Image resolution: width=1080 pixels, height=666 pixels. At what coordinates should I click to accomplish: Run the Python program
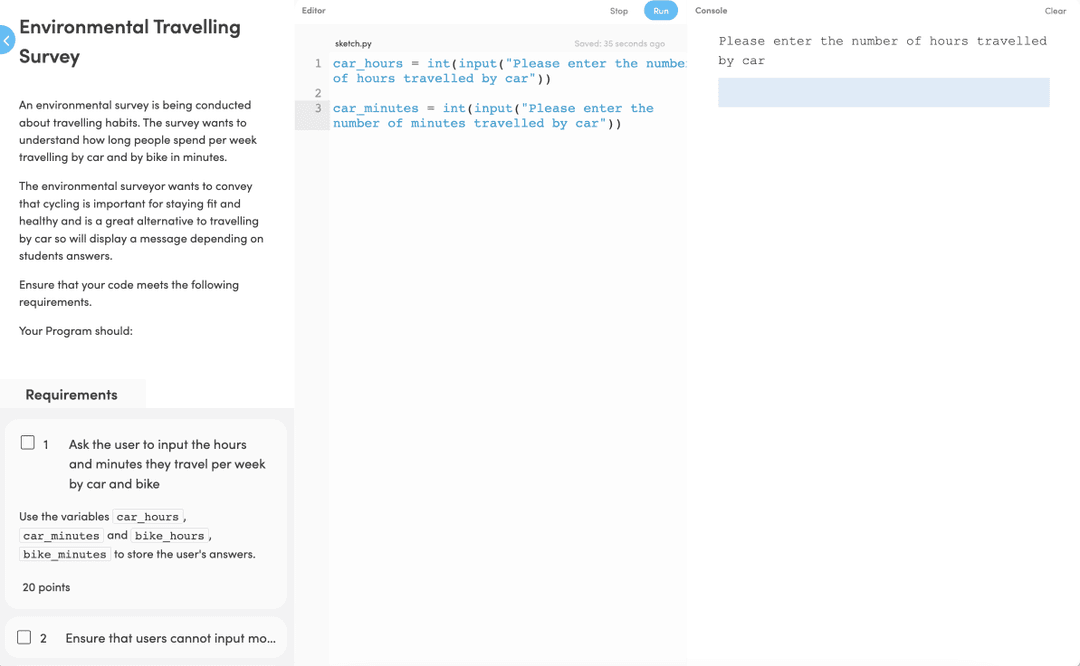[x=660, y=10]
